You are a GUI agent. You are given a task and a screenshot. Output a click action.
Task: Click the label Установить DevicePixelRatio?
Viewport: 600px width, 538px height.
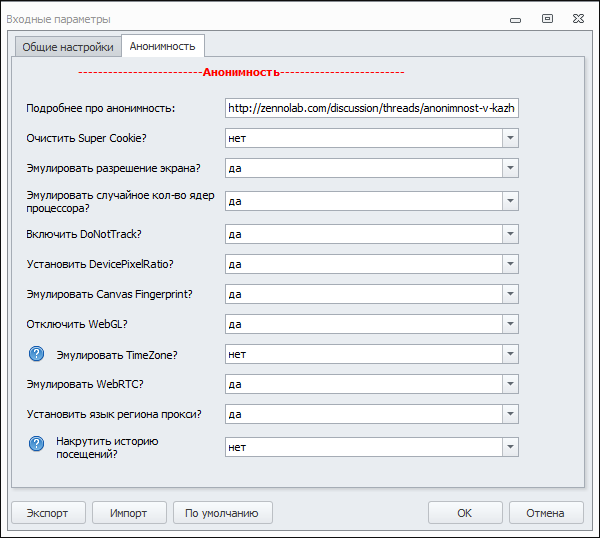[100, 264]
